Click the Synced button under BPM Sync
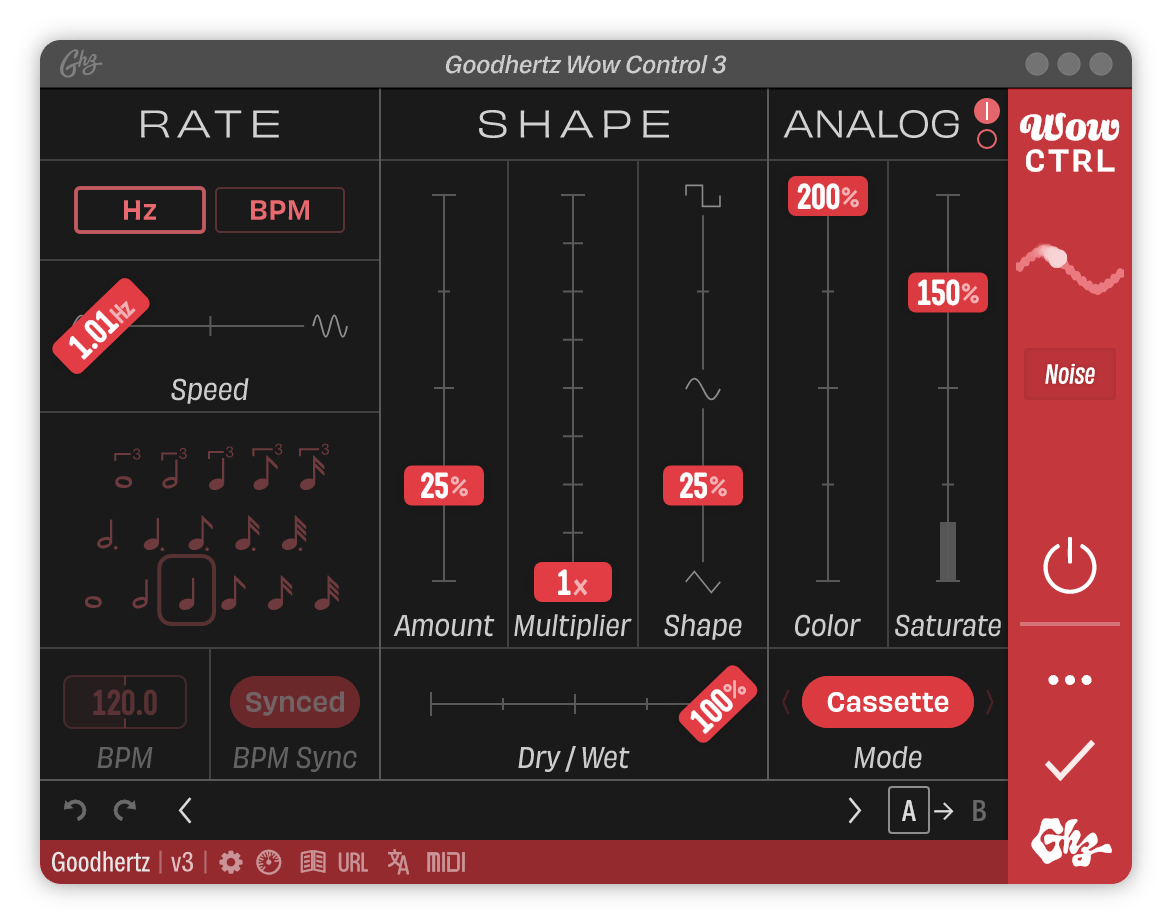Image resolution: width=1172 pixels, height=924 pixels. [295, 702]
